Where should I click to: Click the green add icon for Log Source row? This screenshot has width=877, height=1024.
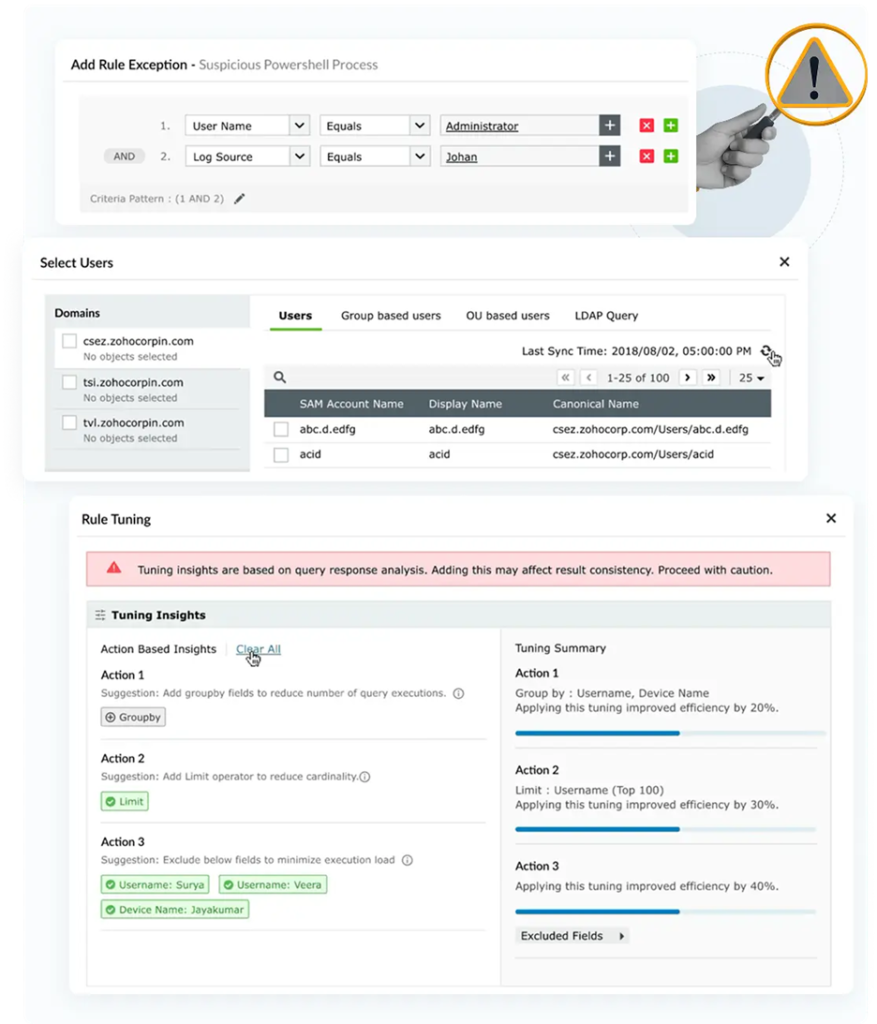[671, 156]
